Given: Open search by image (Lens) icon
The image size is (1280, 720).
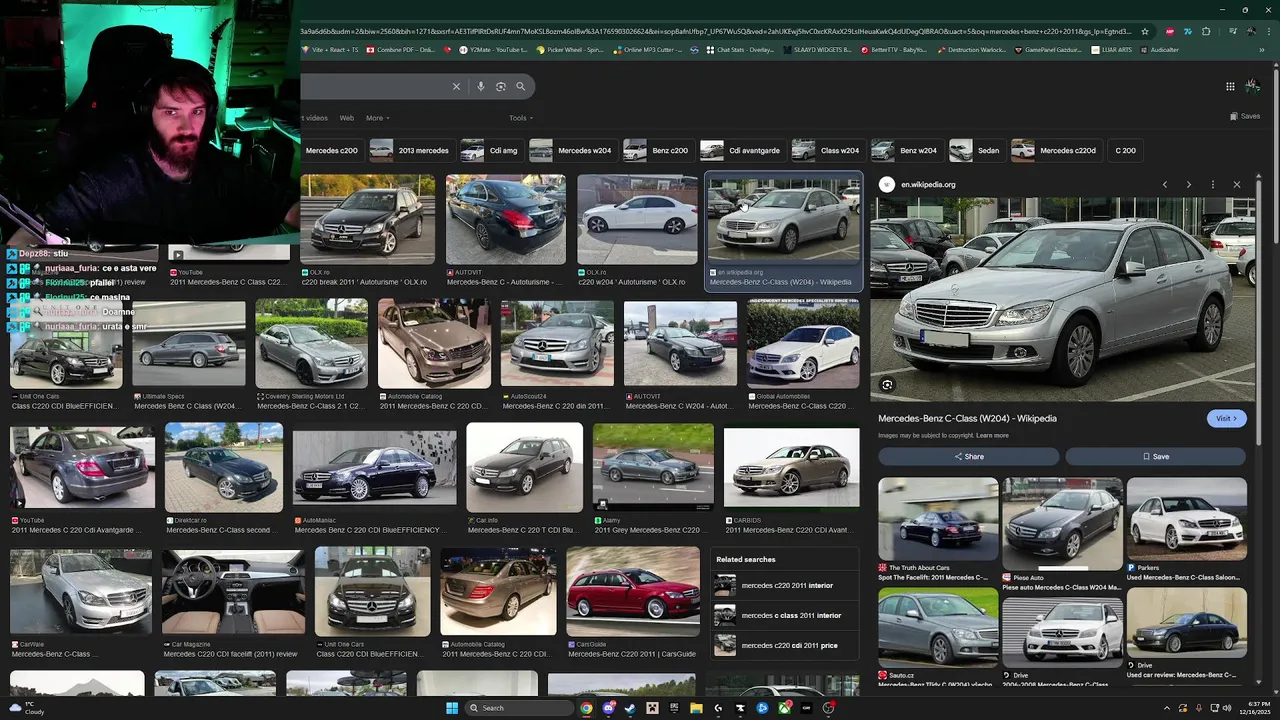Looking at the screenshot, I should pos(501,87).
